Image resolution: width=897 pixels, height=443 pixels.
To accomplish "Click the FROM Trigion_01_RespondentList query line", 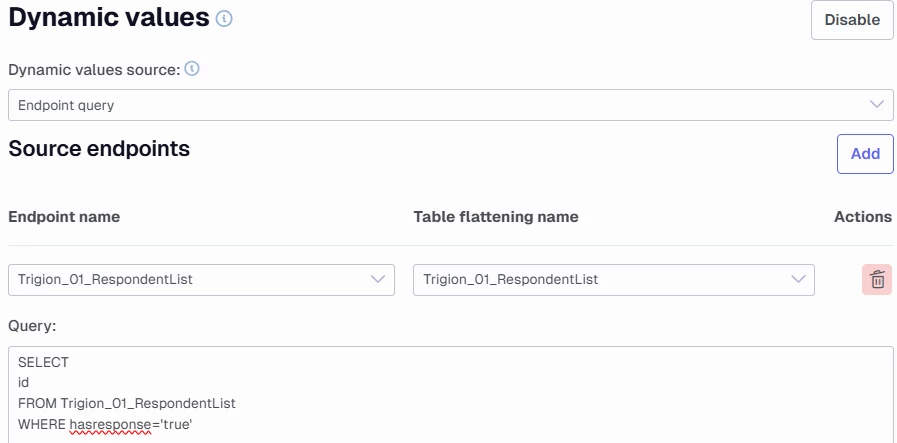I will tap(126, 404).
